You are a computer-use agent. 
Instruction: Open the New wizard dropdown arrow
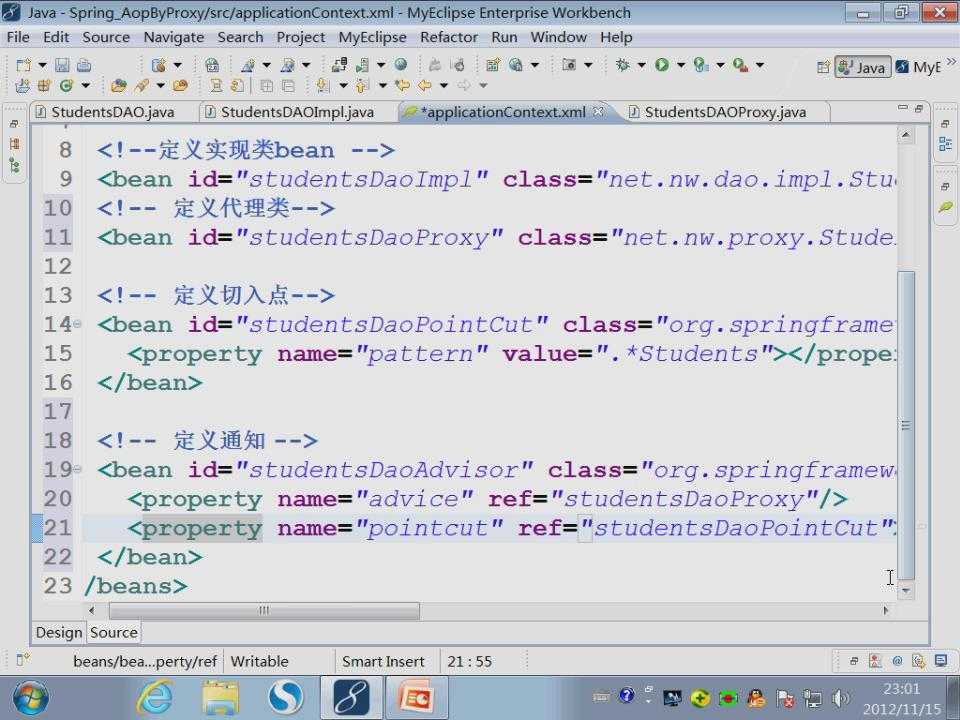(x=42, y=65)
